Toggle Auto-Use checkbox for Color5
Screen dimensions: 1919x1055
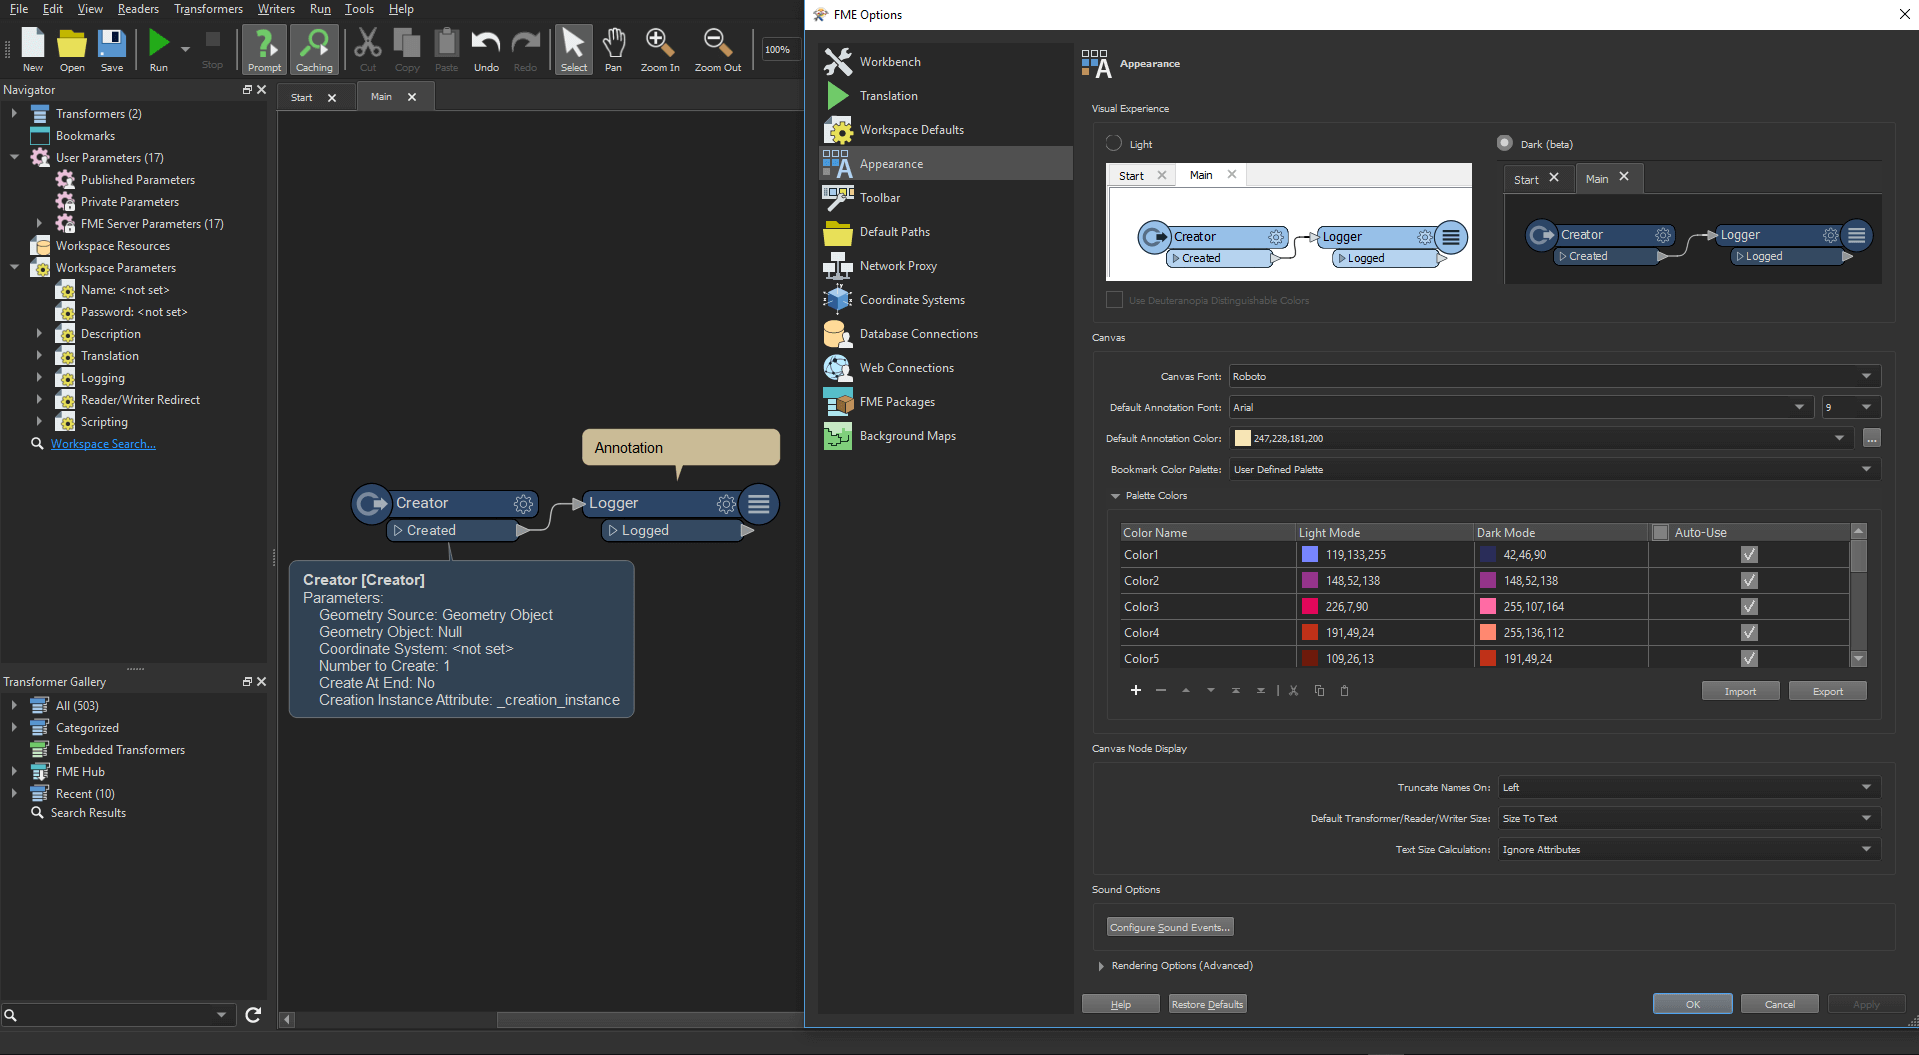click(1749, 659)
